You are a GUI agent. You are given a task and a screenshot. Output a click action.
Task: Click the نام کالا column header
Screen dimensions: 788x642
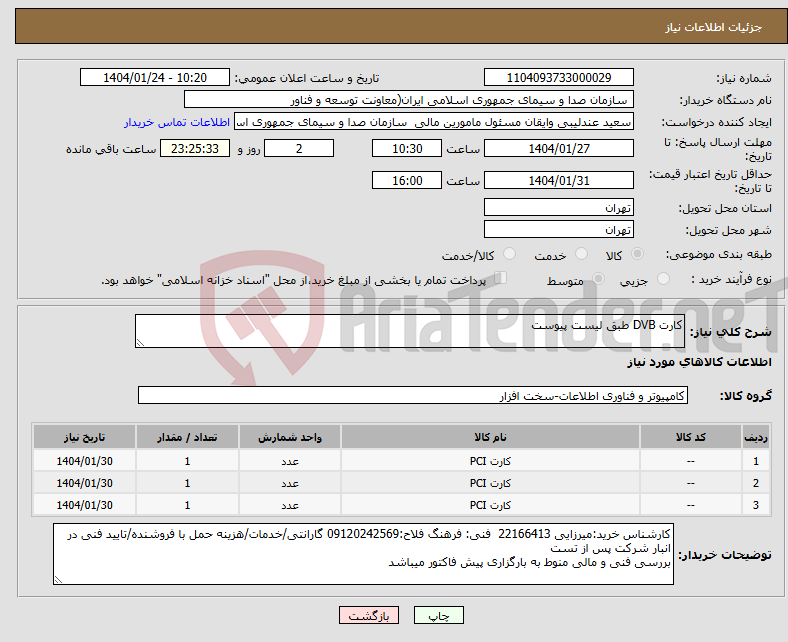click(x=490, y=437)
